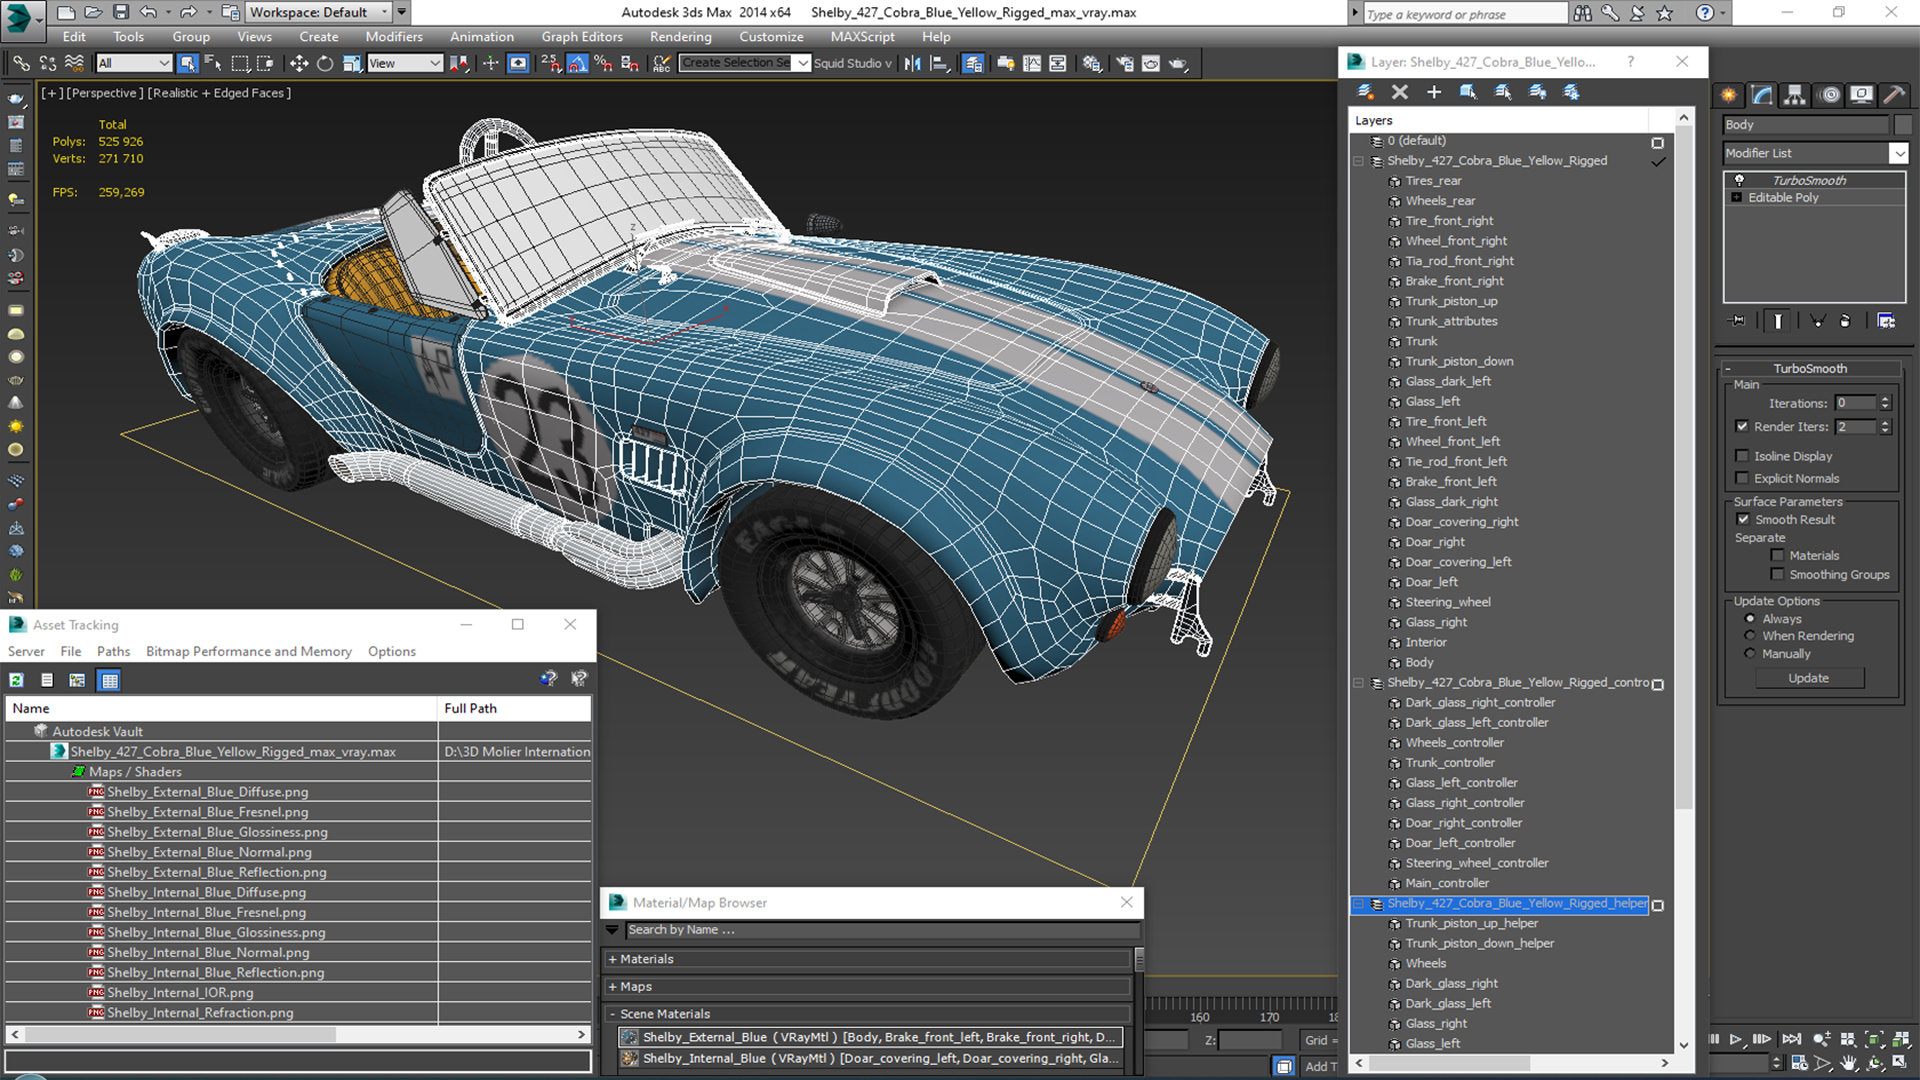Image resolution: width=1920 pixels, height=1080 pixels.
Task: Open the Select by Name tool
Action: [213, 63]
